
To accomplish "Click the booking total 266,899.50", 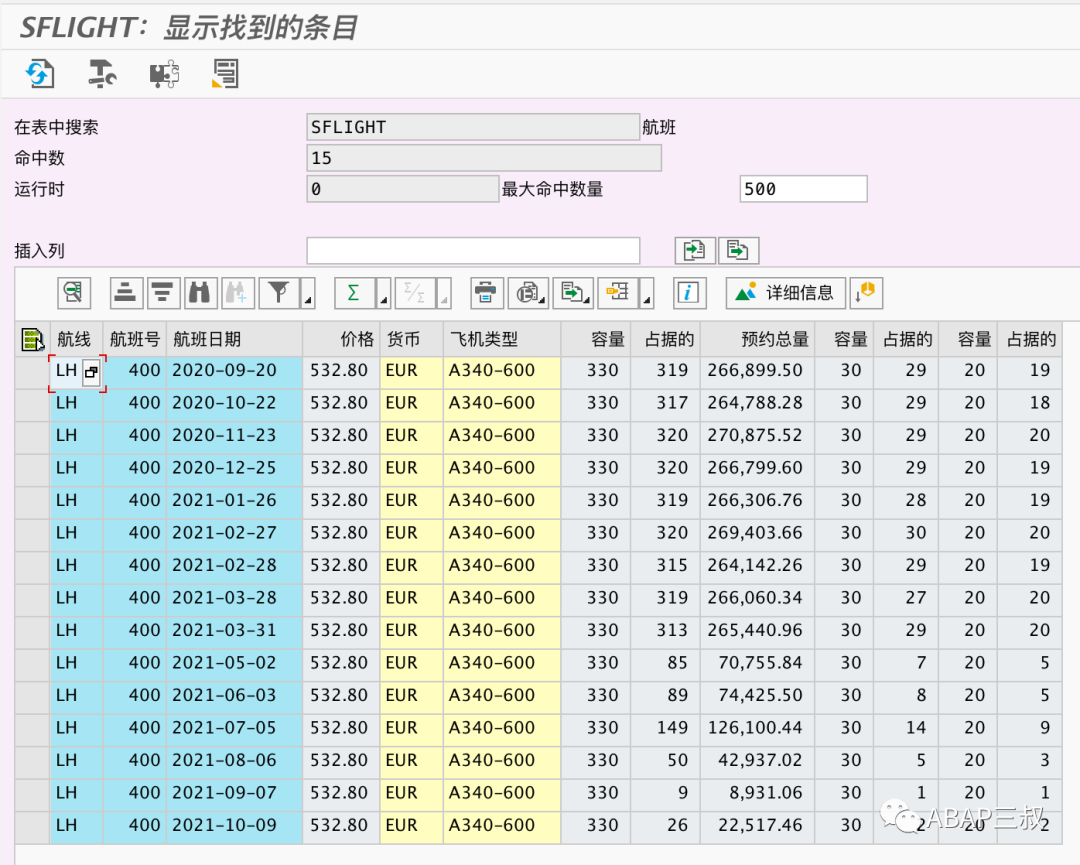I will 758,371.
